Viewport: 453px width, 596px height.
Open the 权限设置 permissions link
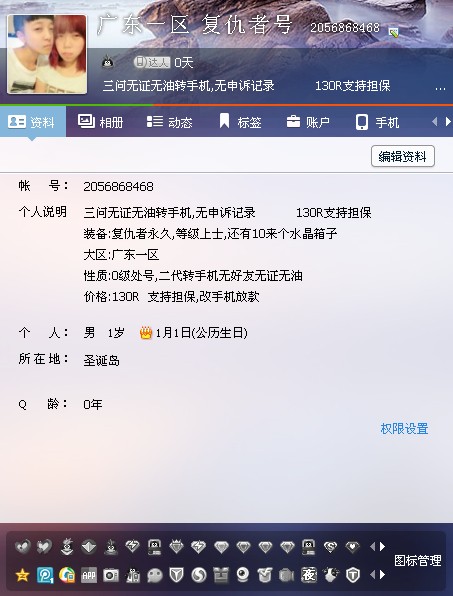coord(404,428)
